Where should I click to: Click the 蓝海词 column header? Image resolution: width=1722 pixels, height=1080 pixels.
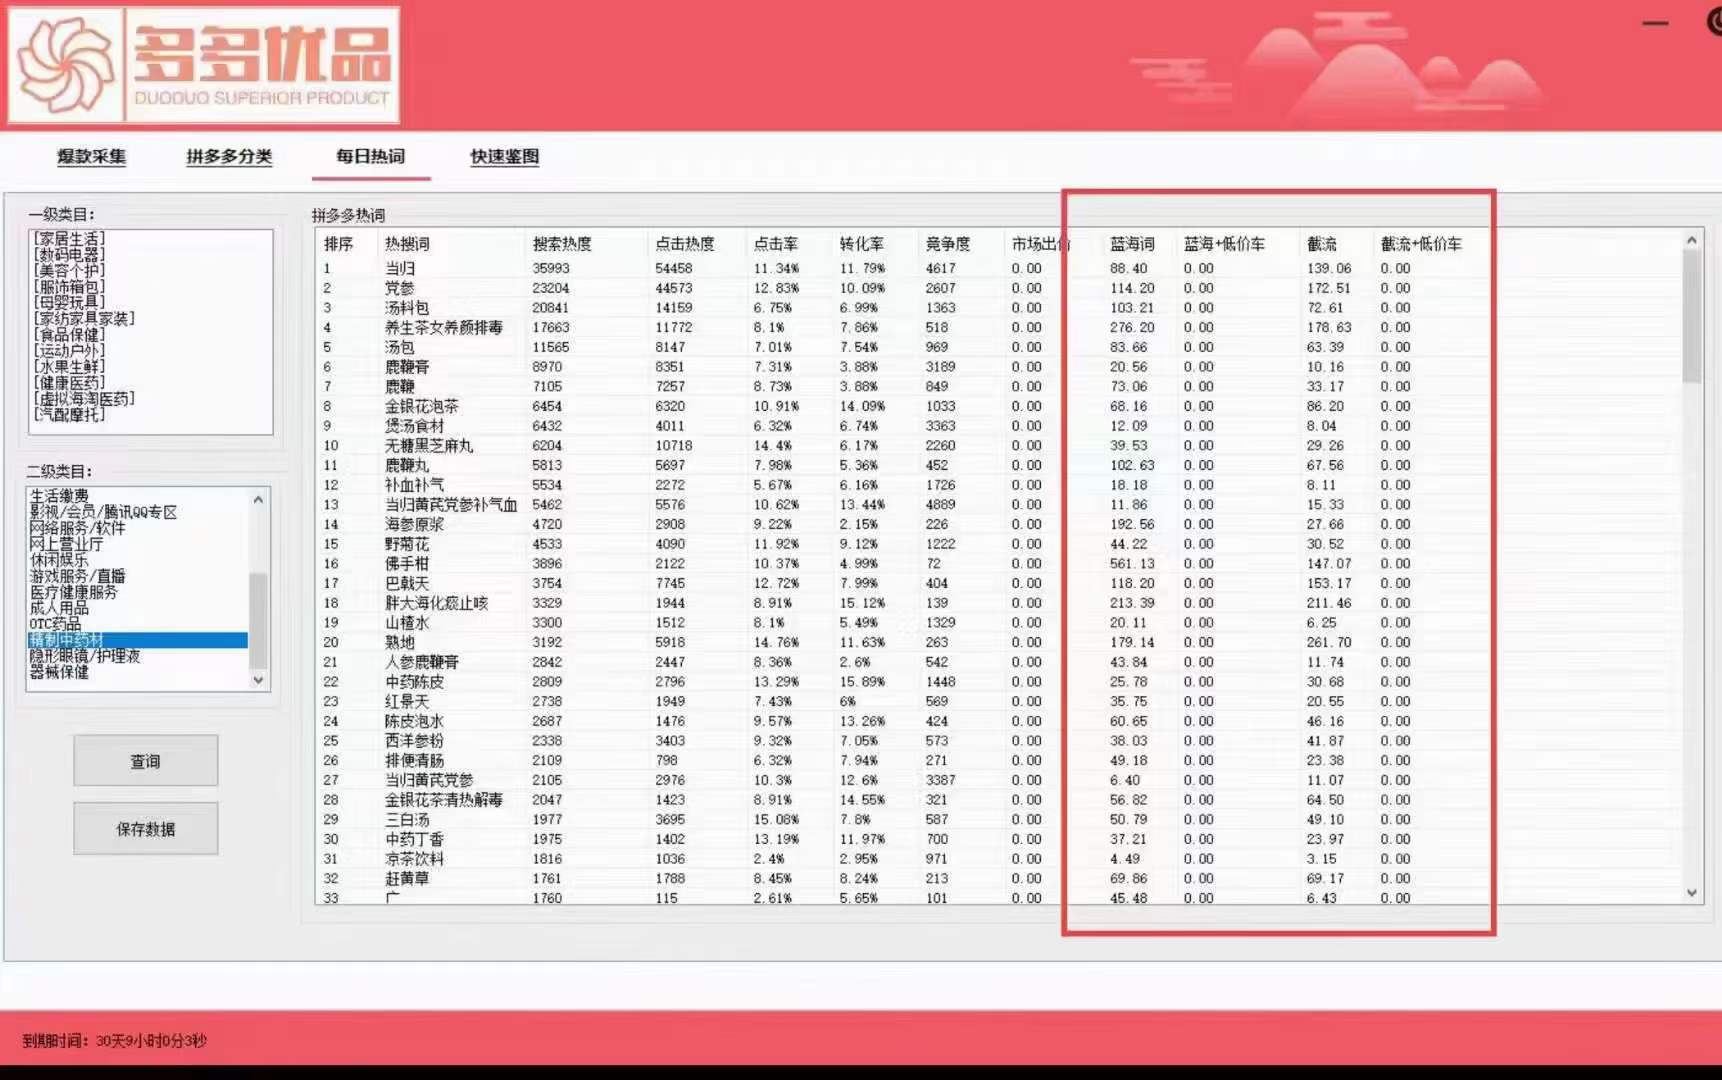click(x=1131, y=244)
